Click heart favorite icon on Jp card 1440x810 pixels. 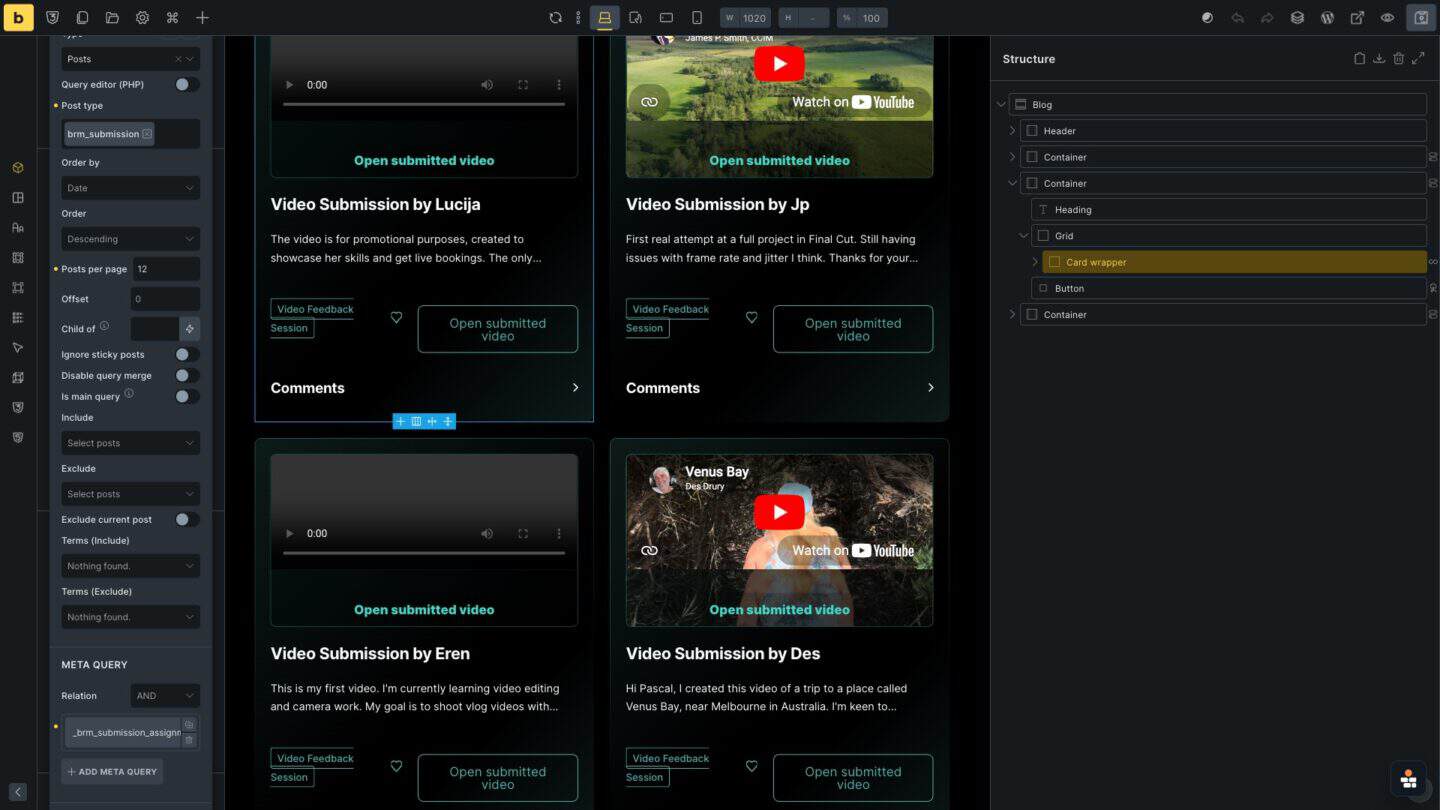point(751,318)
